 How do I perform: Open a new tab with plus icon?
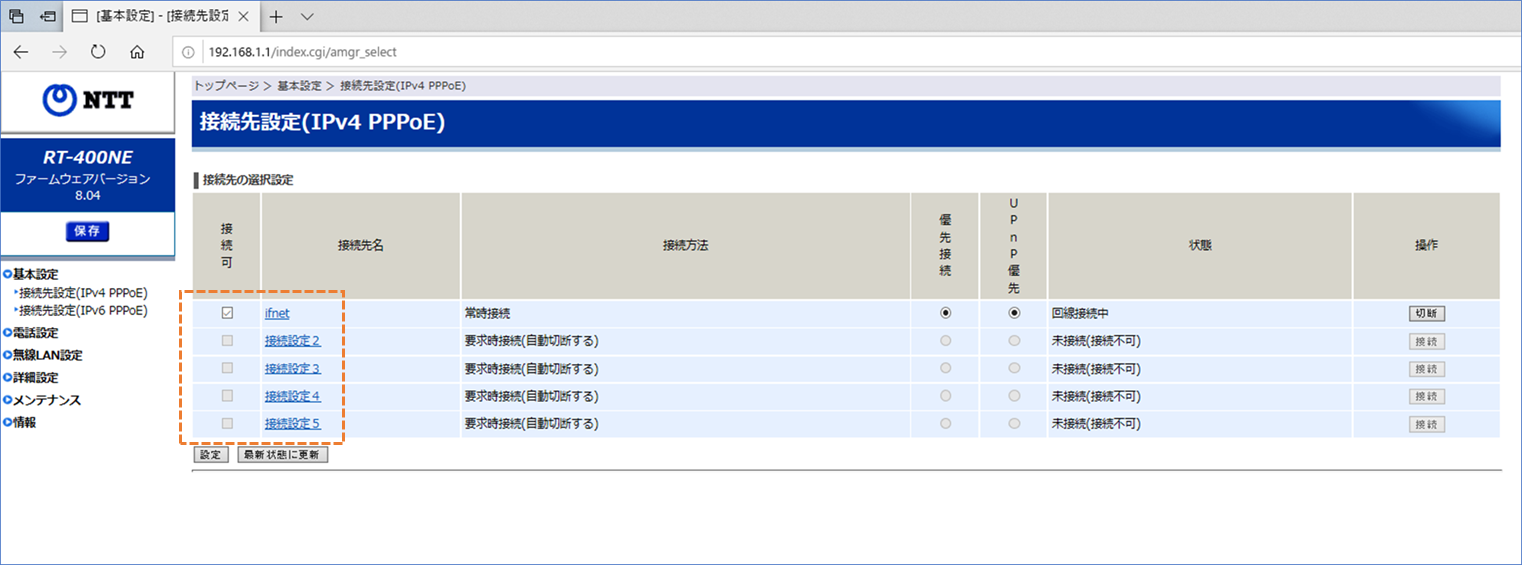point(277,17)
